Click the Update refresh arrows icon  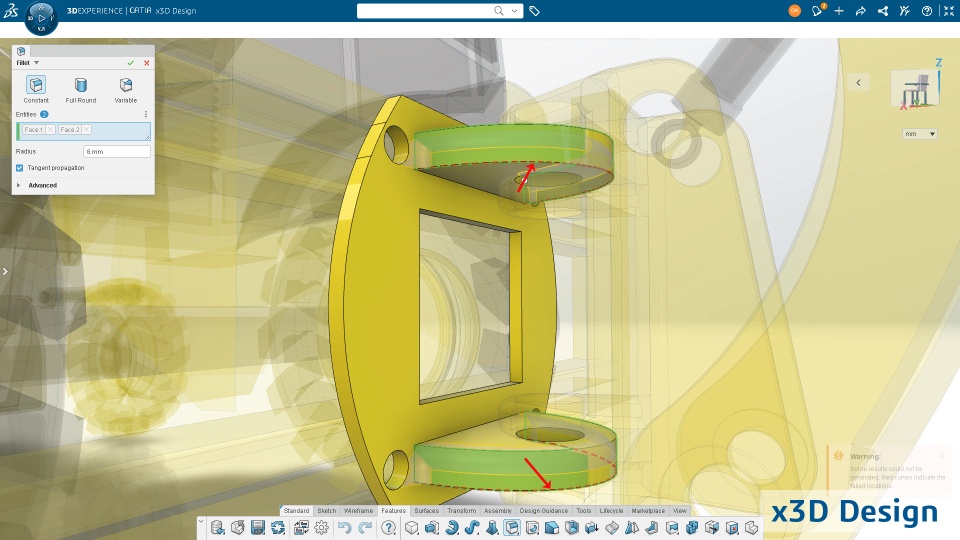(278, 528)
